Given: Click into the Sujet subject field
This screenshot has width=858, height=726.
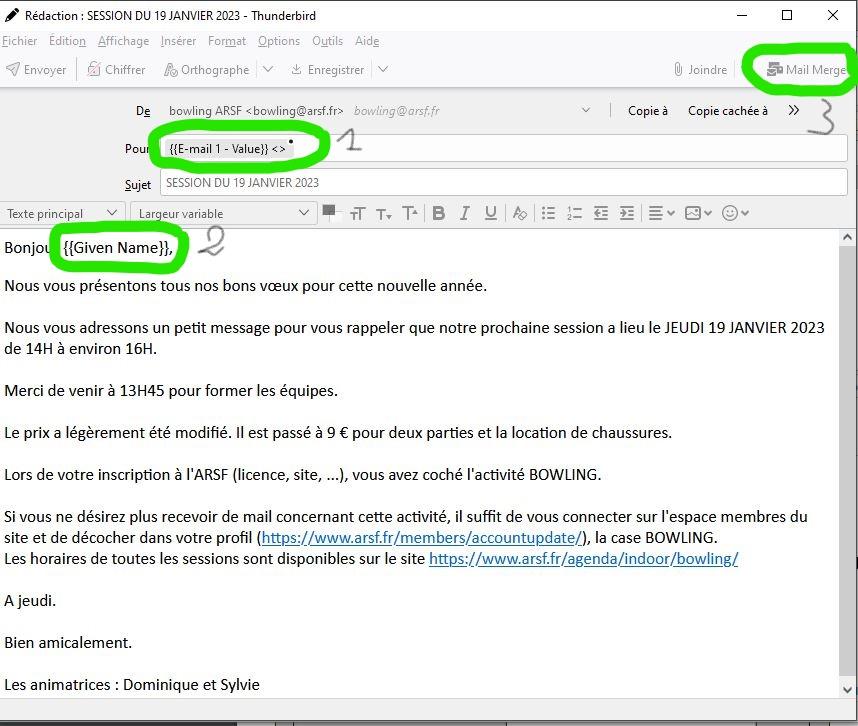Looking at the screenshot, I should pos(503,183).
